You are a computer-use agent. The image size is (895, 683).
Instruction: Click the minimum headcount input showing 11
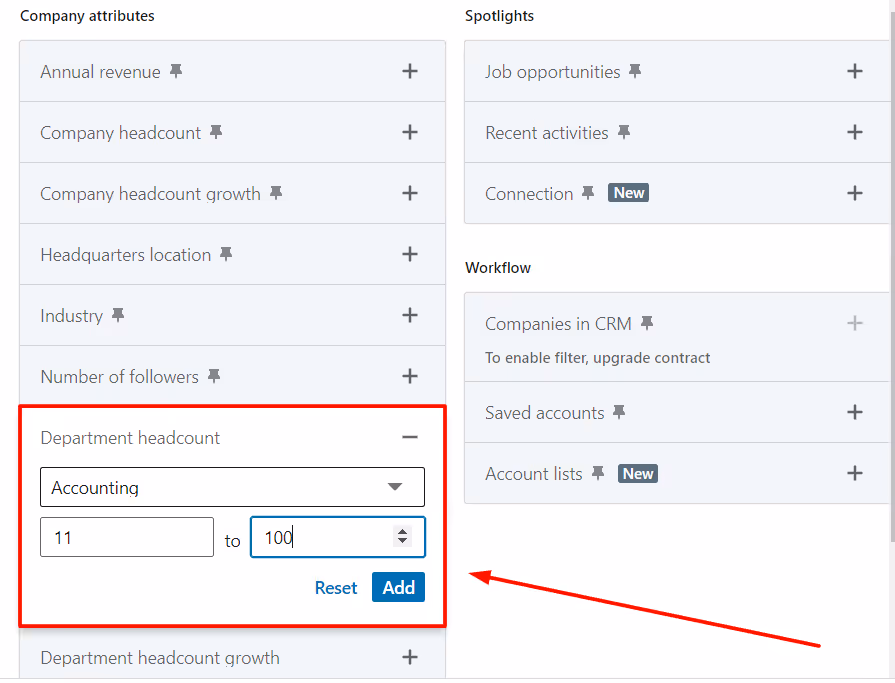point(126,537)
